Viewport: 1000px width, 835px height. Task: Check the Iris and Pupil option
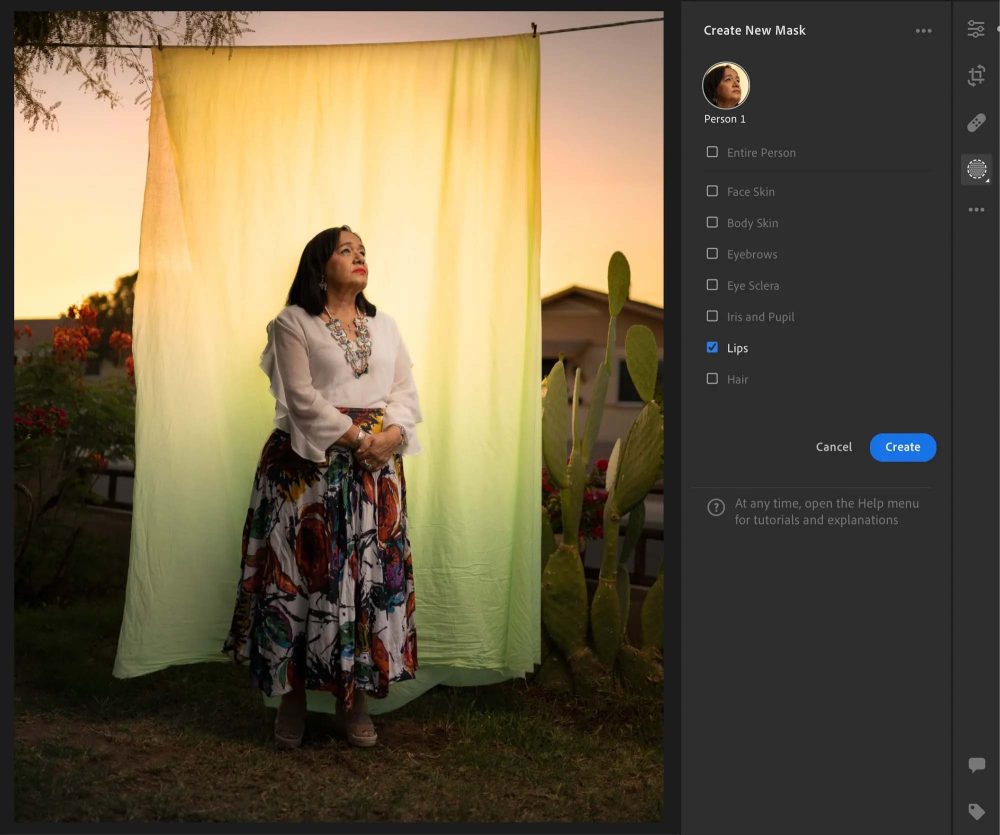point(712,316)
